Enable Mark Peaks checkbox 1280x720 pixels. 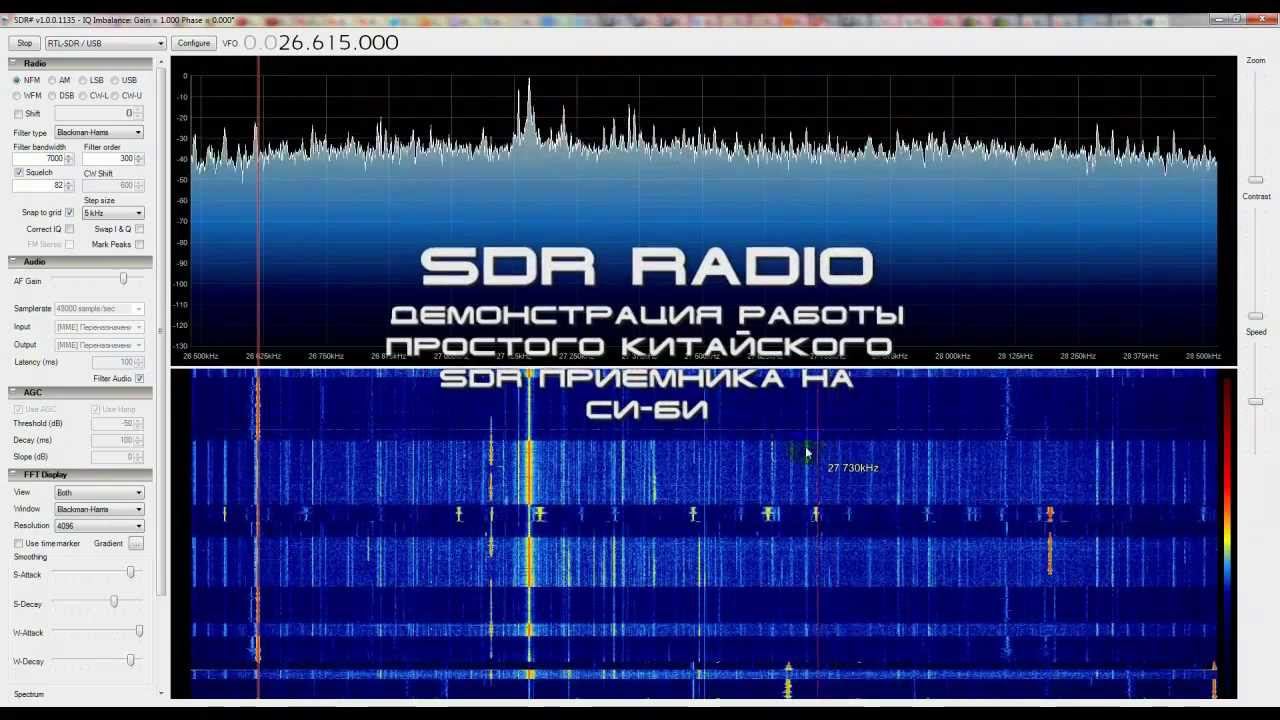pyautogui.click(x=139, y=244)
